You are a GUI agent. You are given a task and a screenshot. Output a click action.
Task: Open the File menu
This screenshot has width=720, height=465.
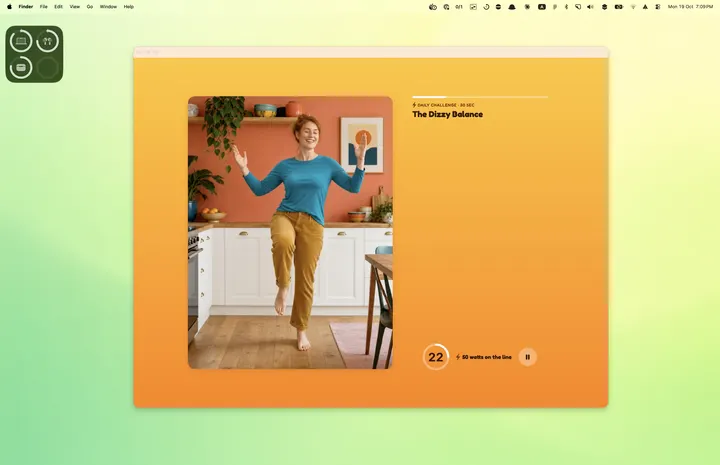[44, 7]
